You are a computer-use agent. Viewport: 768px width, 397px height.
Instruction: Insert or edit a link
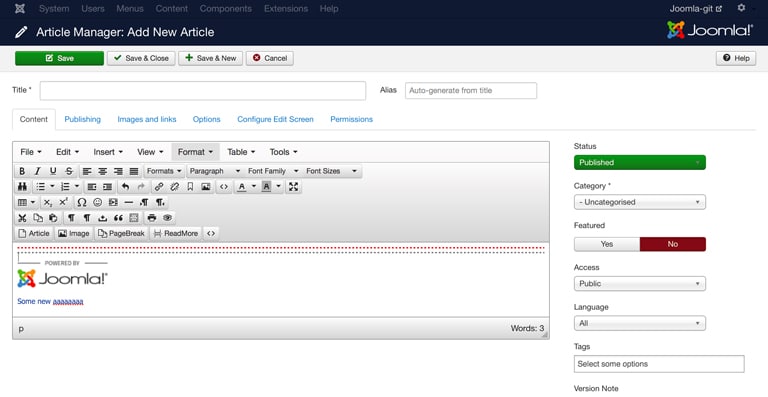159,187
